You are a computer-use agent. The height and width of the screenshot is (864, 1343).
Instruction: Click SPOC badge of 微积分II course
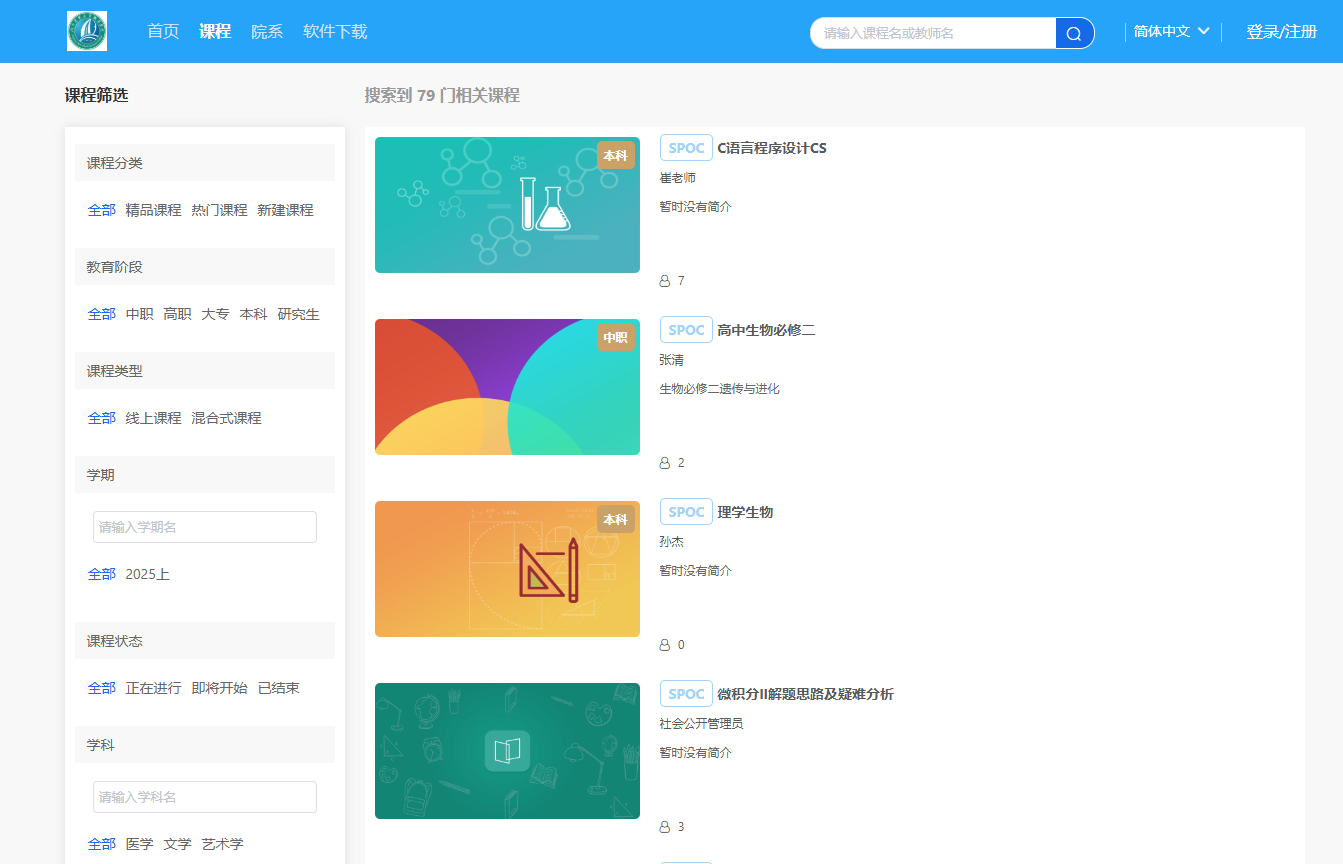[x=686, y=694]
